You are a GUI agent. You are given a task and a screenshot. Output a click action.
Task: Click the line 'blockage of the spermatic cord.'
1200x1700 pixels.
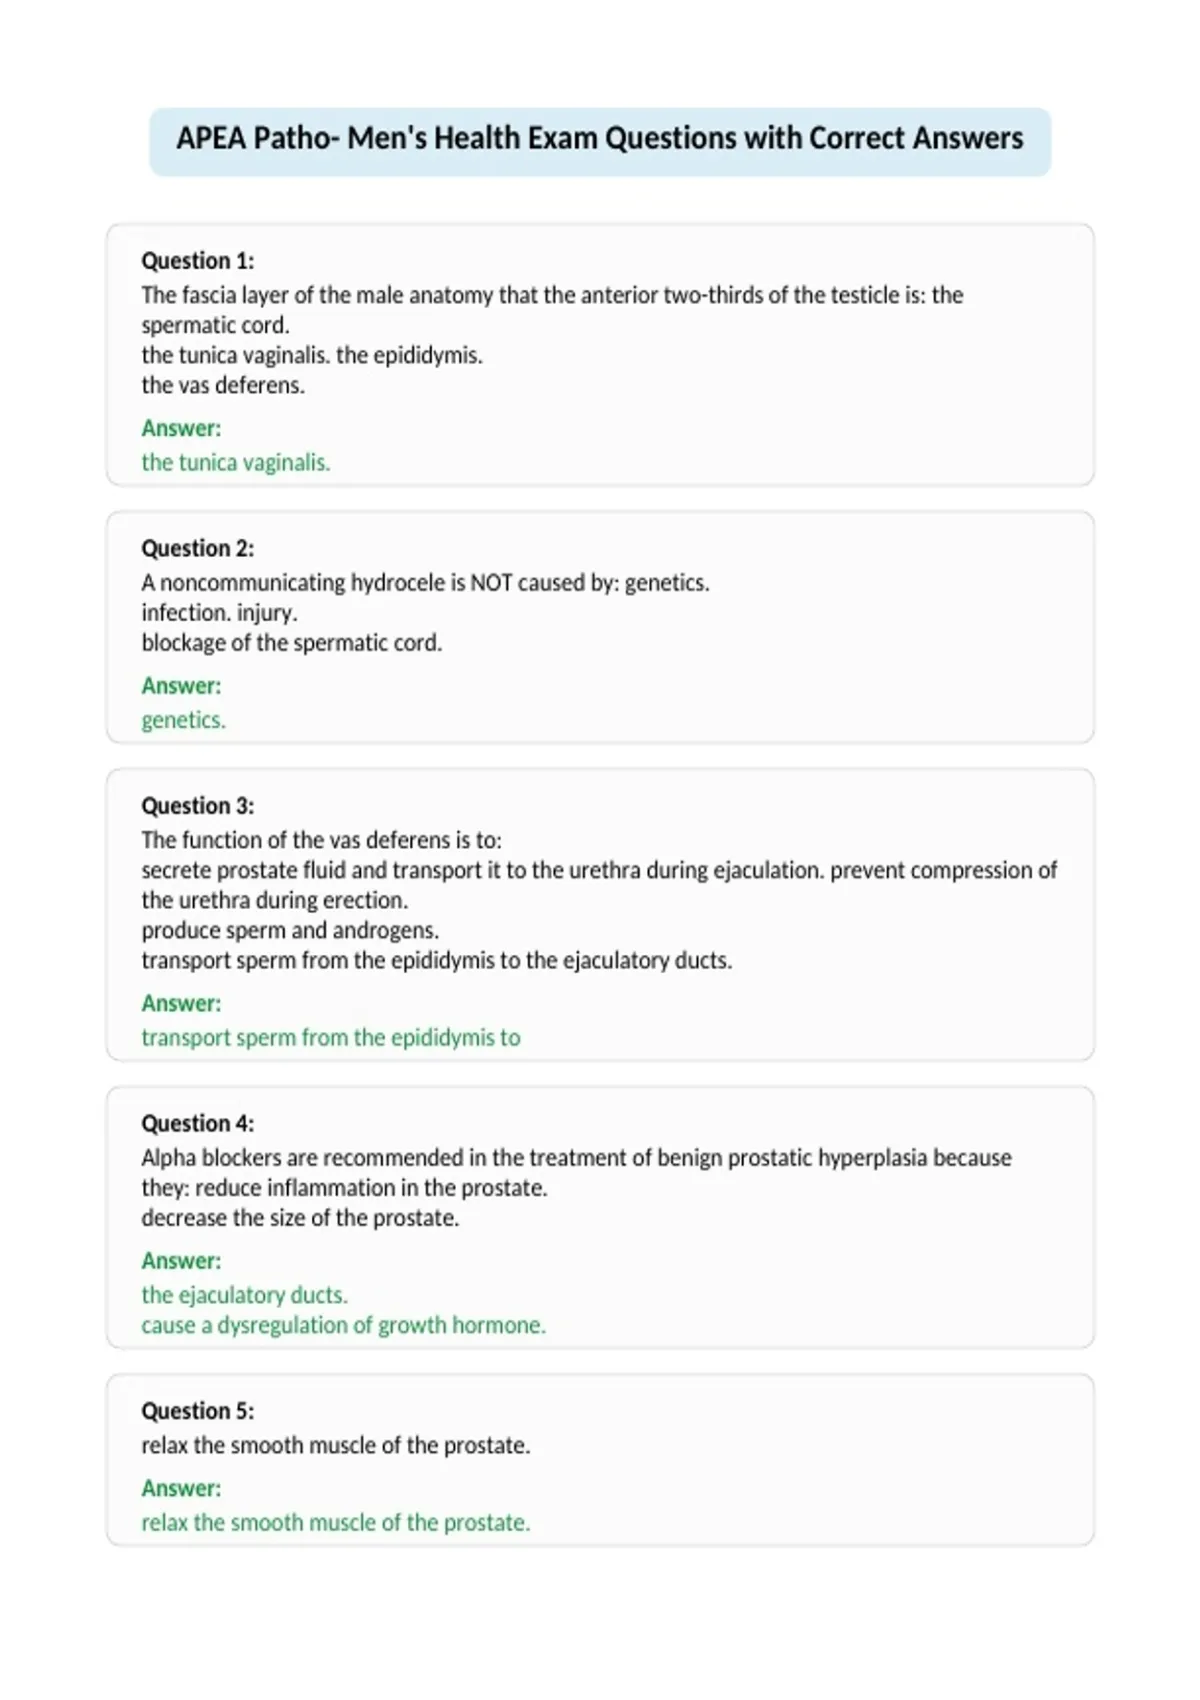tap(291, 643)
